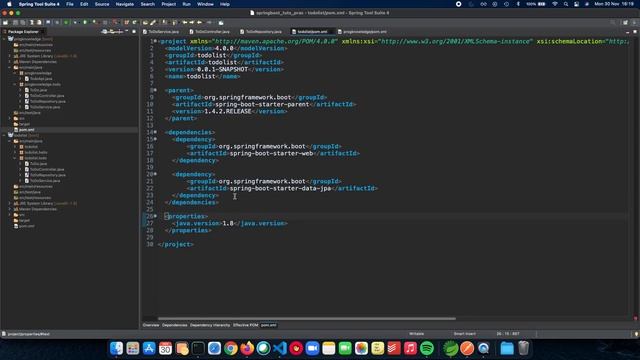Click the tip lightbulb icon in status bar
The image size is (640, 360).
pos(636,334)
